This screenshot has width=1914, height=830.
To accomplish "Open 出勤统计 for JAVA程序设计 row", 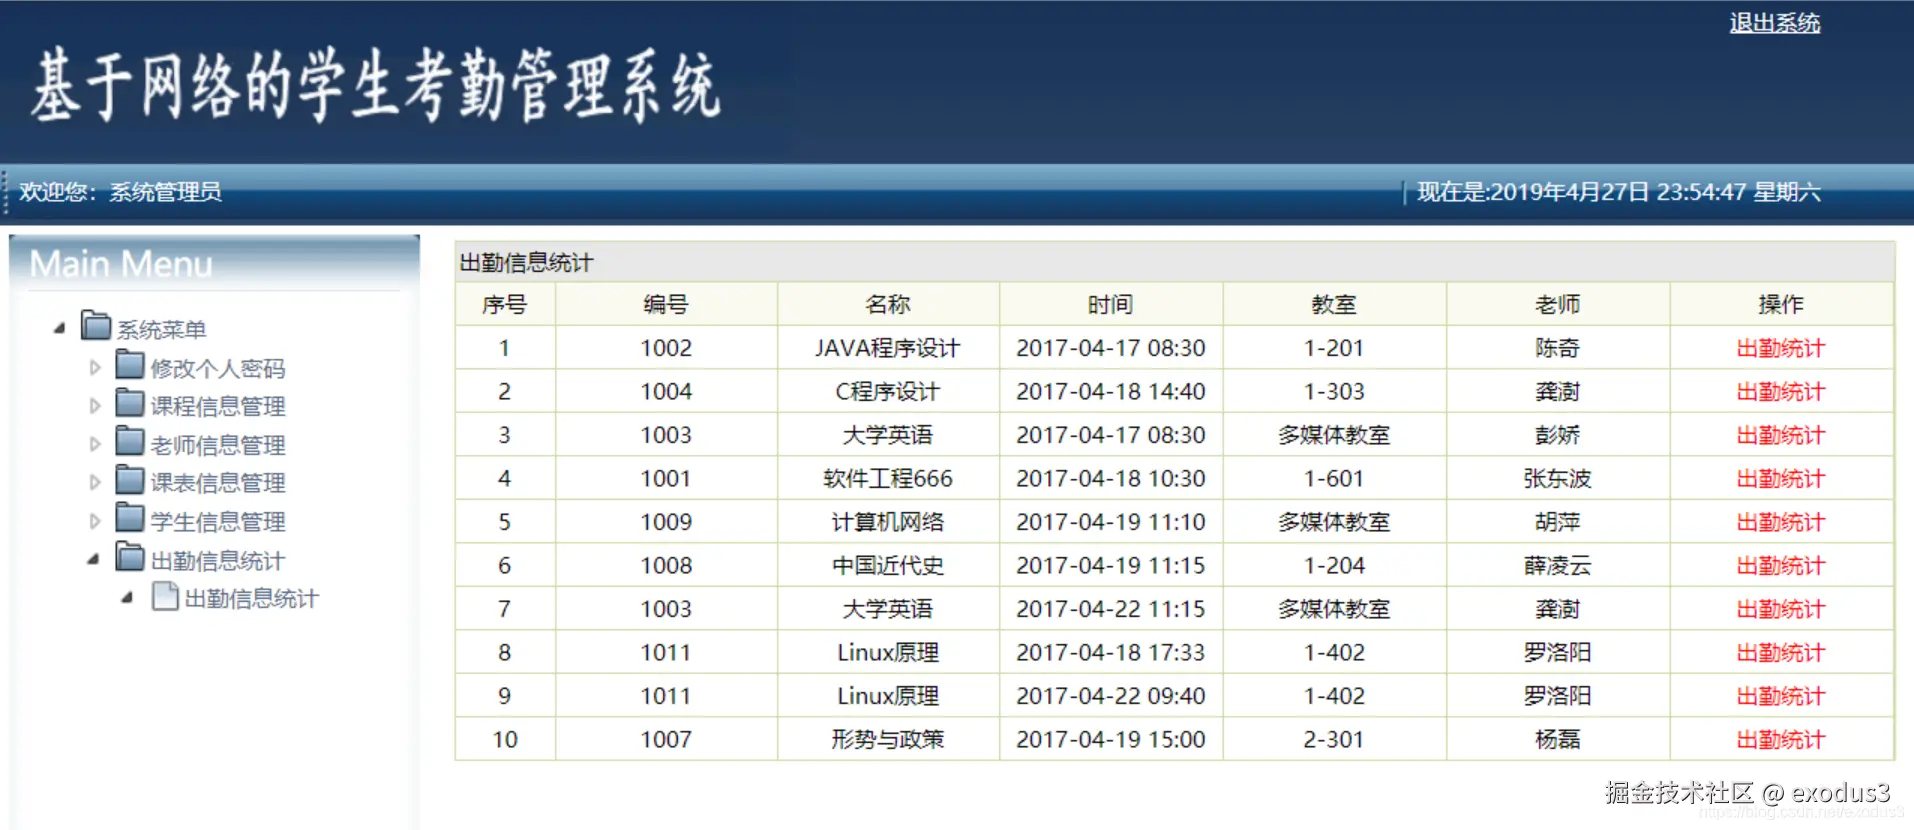I will [x=1780, y=348].
